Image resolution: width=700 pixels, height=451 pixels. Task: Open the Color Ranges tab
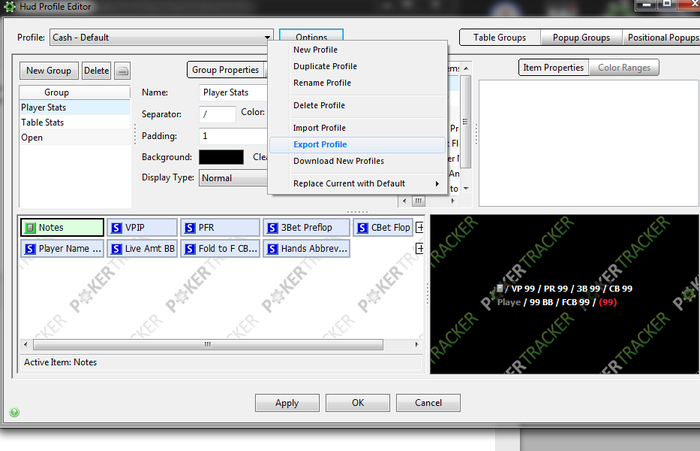click(624, 67)
